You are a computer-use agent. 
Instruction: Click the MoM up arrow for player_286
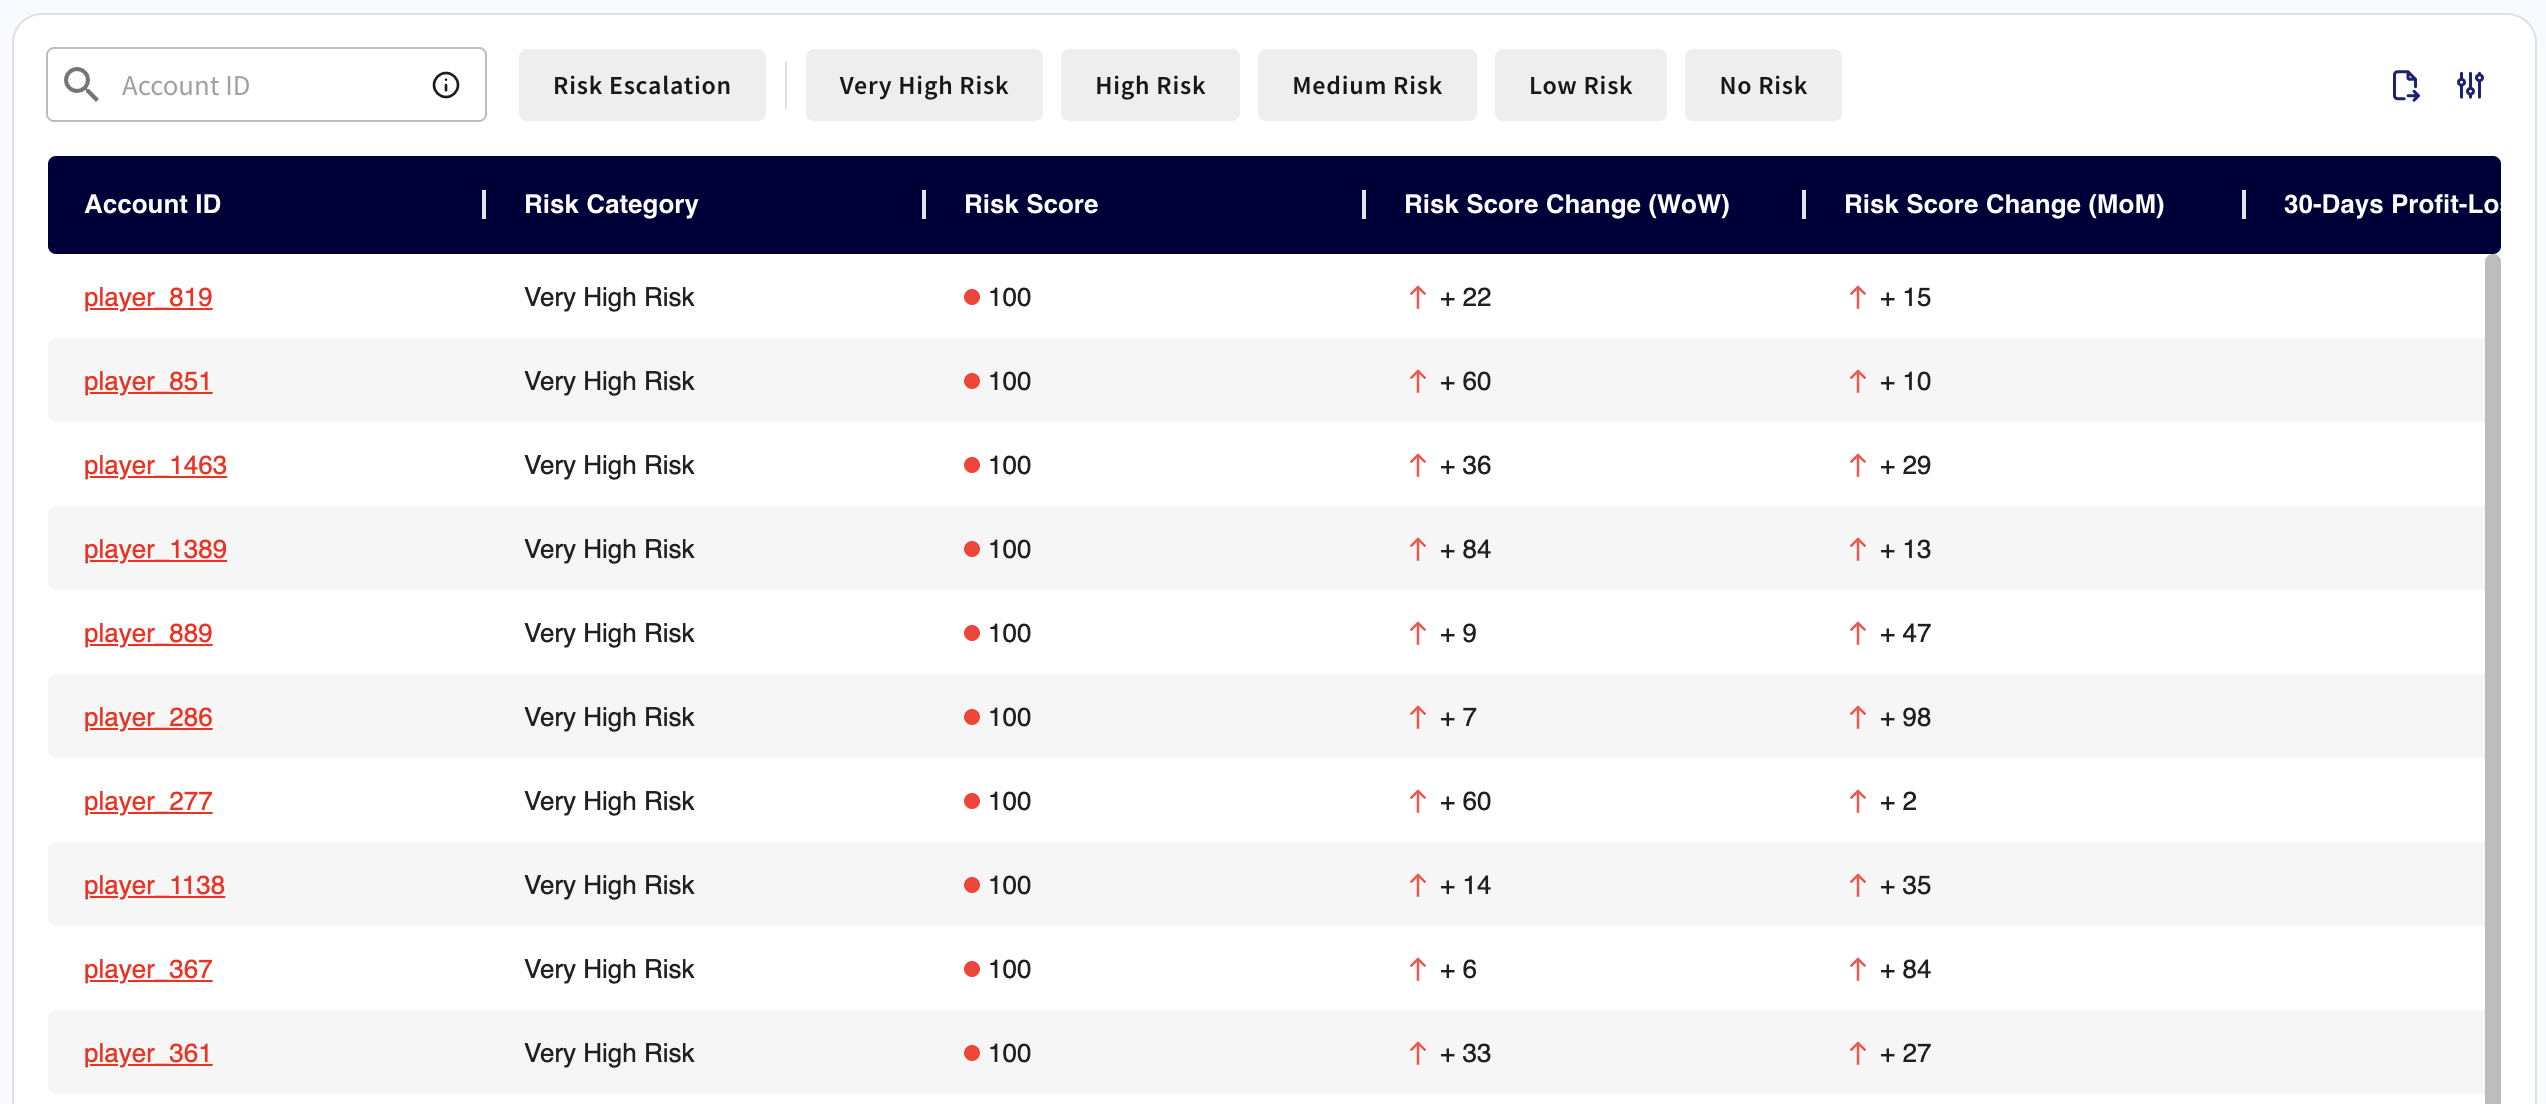tap(1857, 717)
